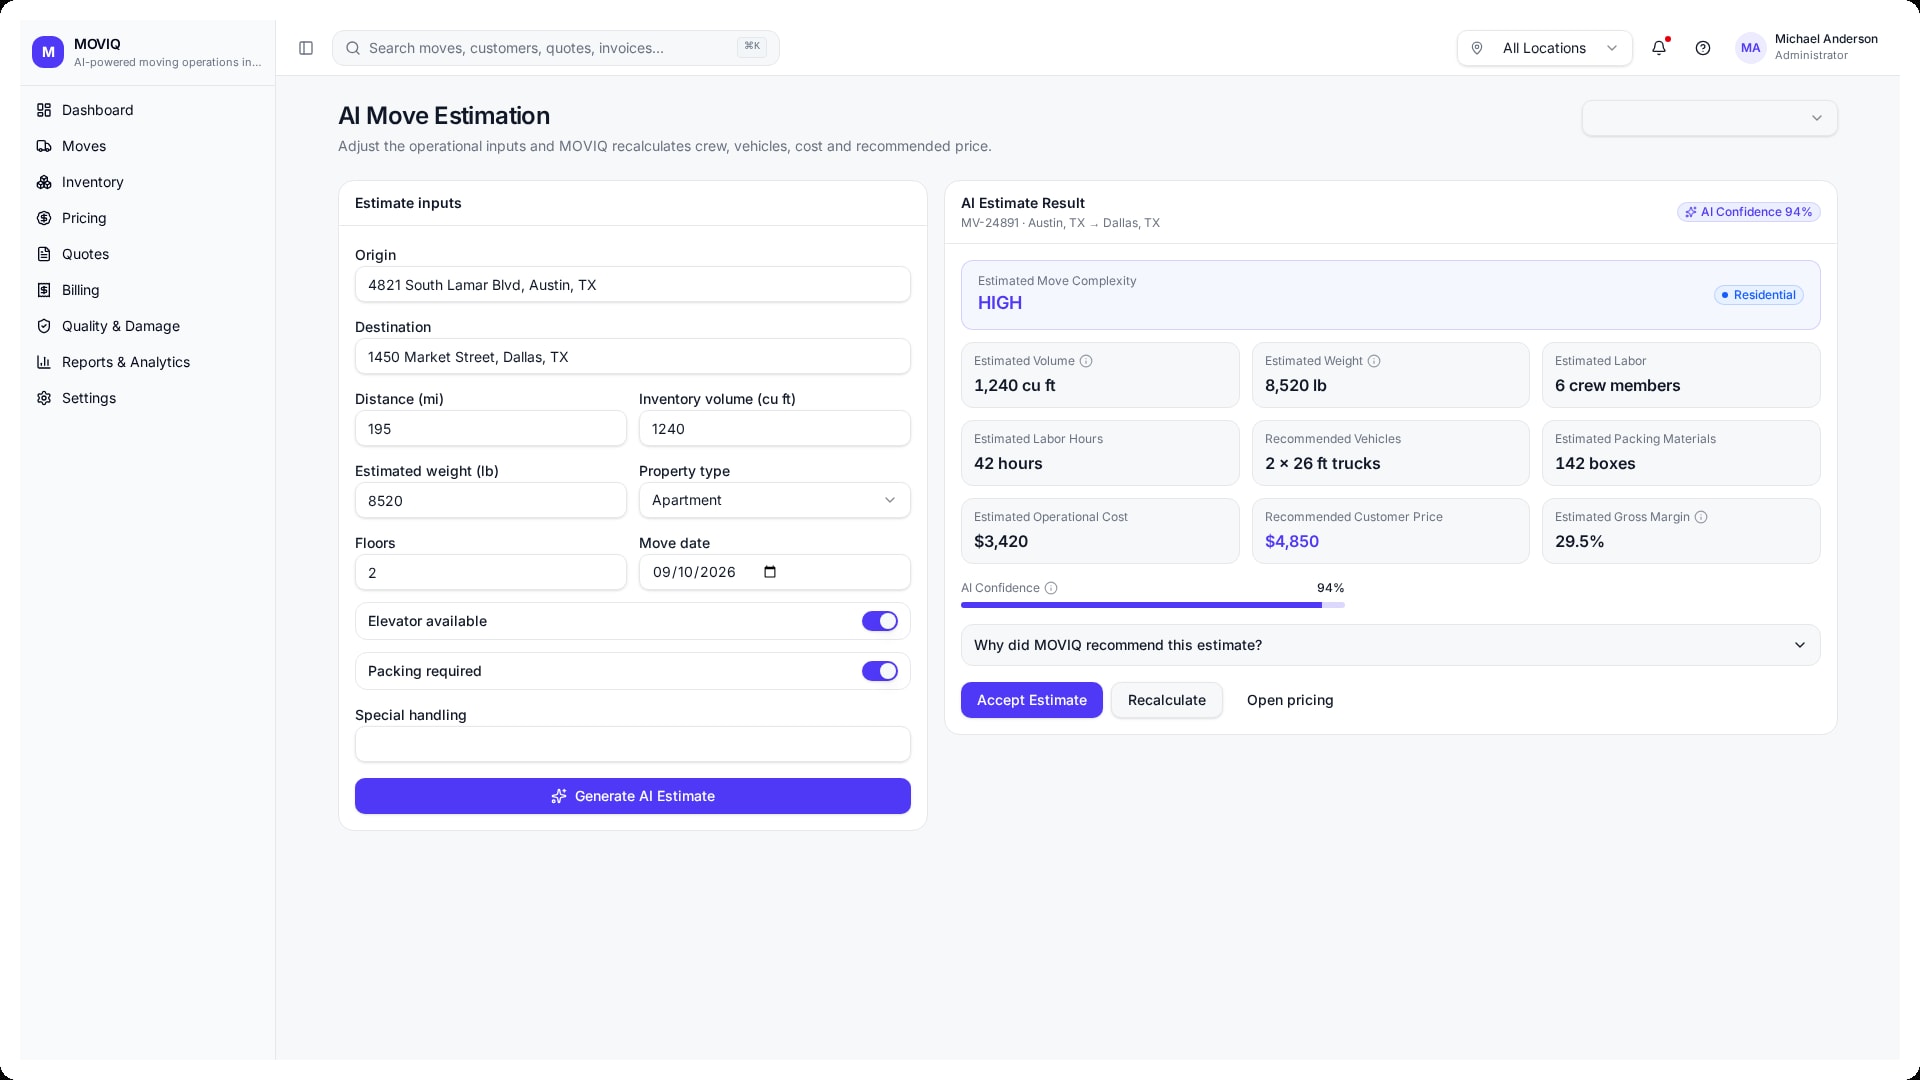Screen dimensions: 1920x1080
Task: Click the Residential tag
Action: 1759,295
